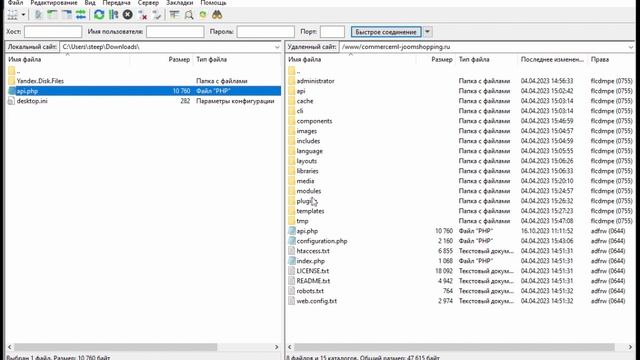Screen dimensions: 640x360
Task: Refresh file and folder lists
Action: tap(99, 15)
